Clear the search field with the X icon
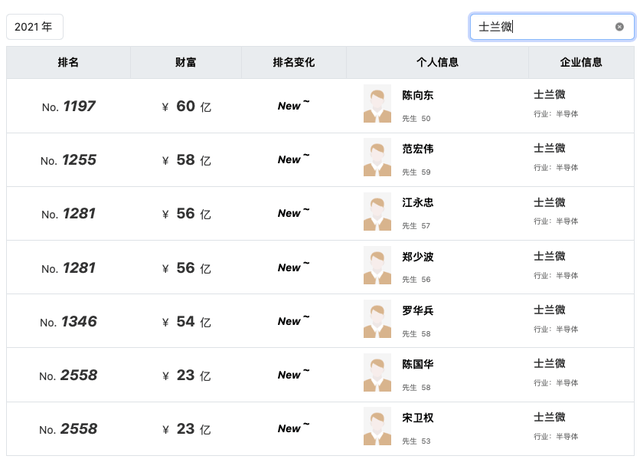This screenshot has width=640, height=469. click(619, 27)
